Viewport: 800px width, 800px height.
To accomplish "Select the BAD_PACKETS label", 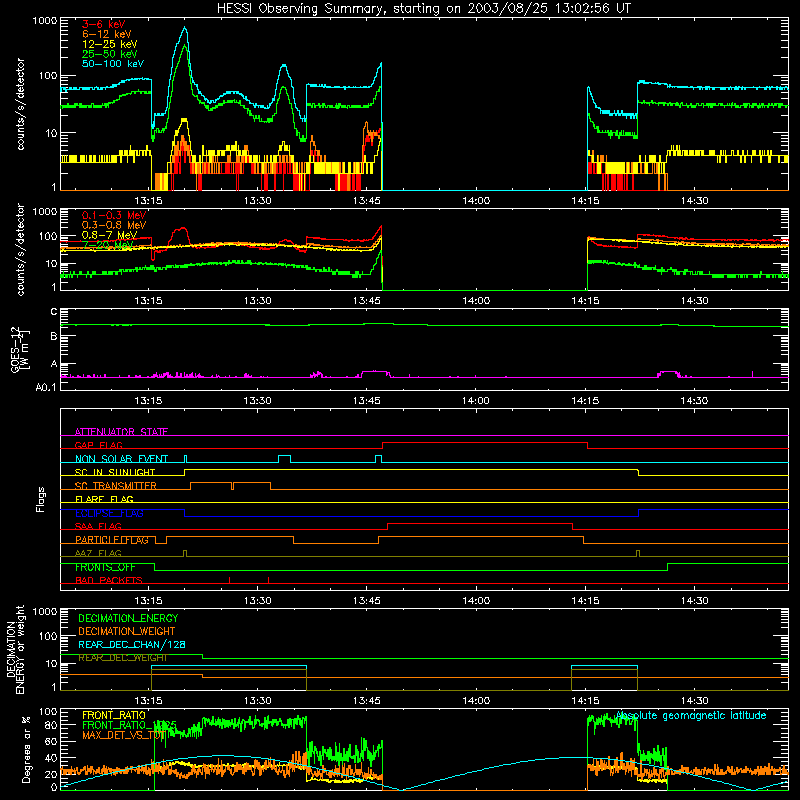I will point(109,580).
